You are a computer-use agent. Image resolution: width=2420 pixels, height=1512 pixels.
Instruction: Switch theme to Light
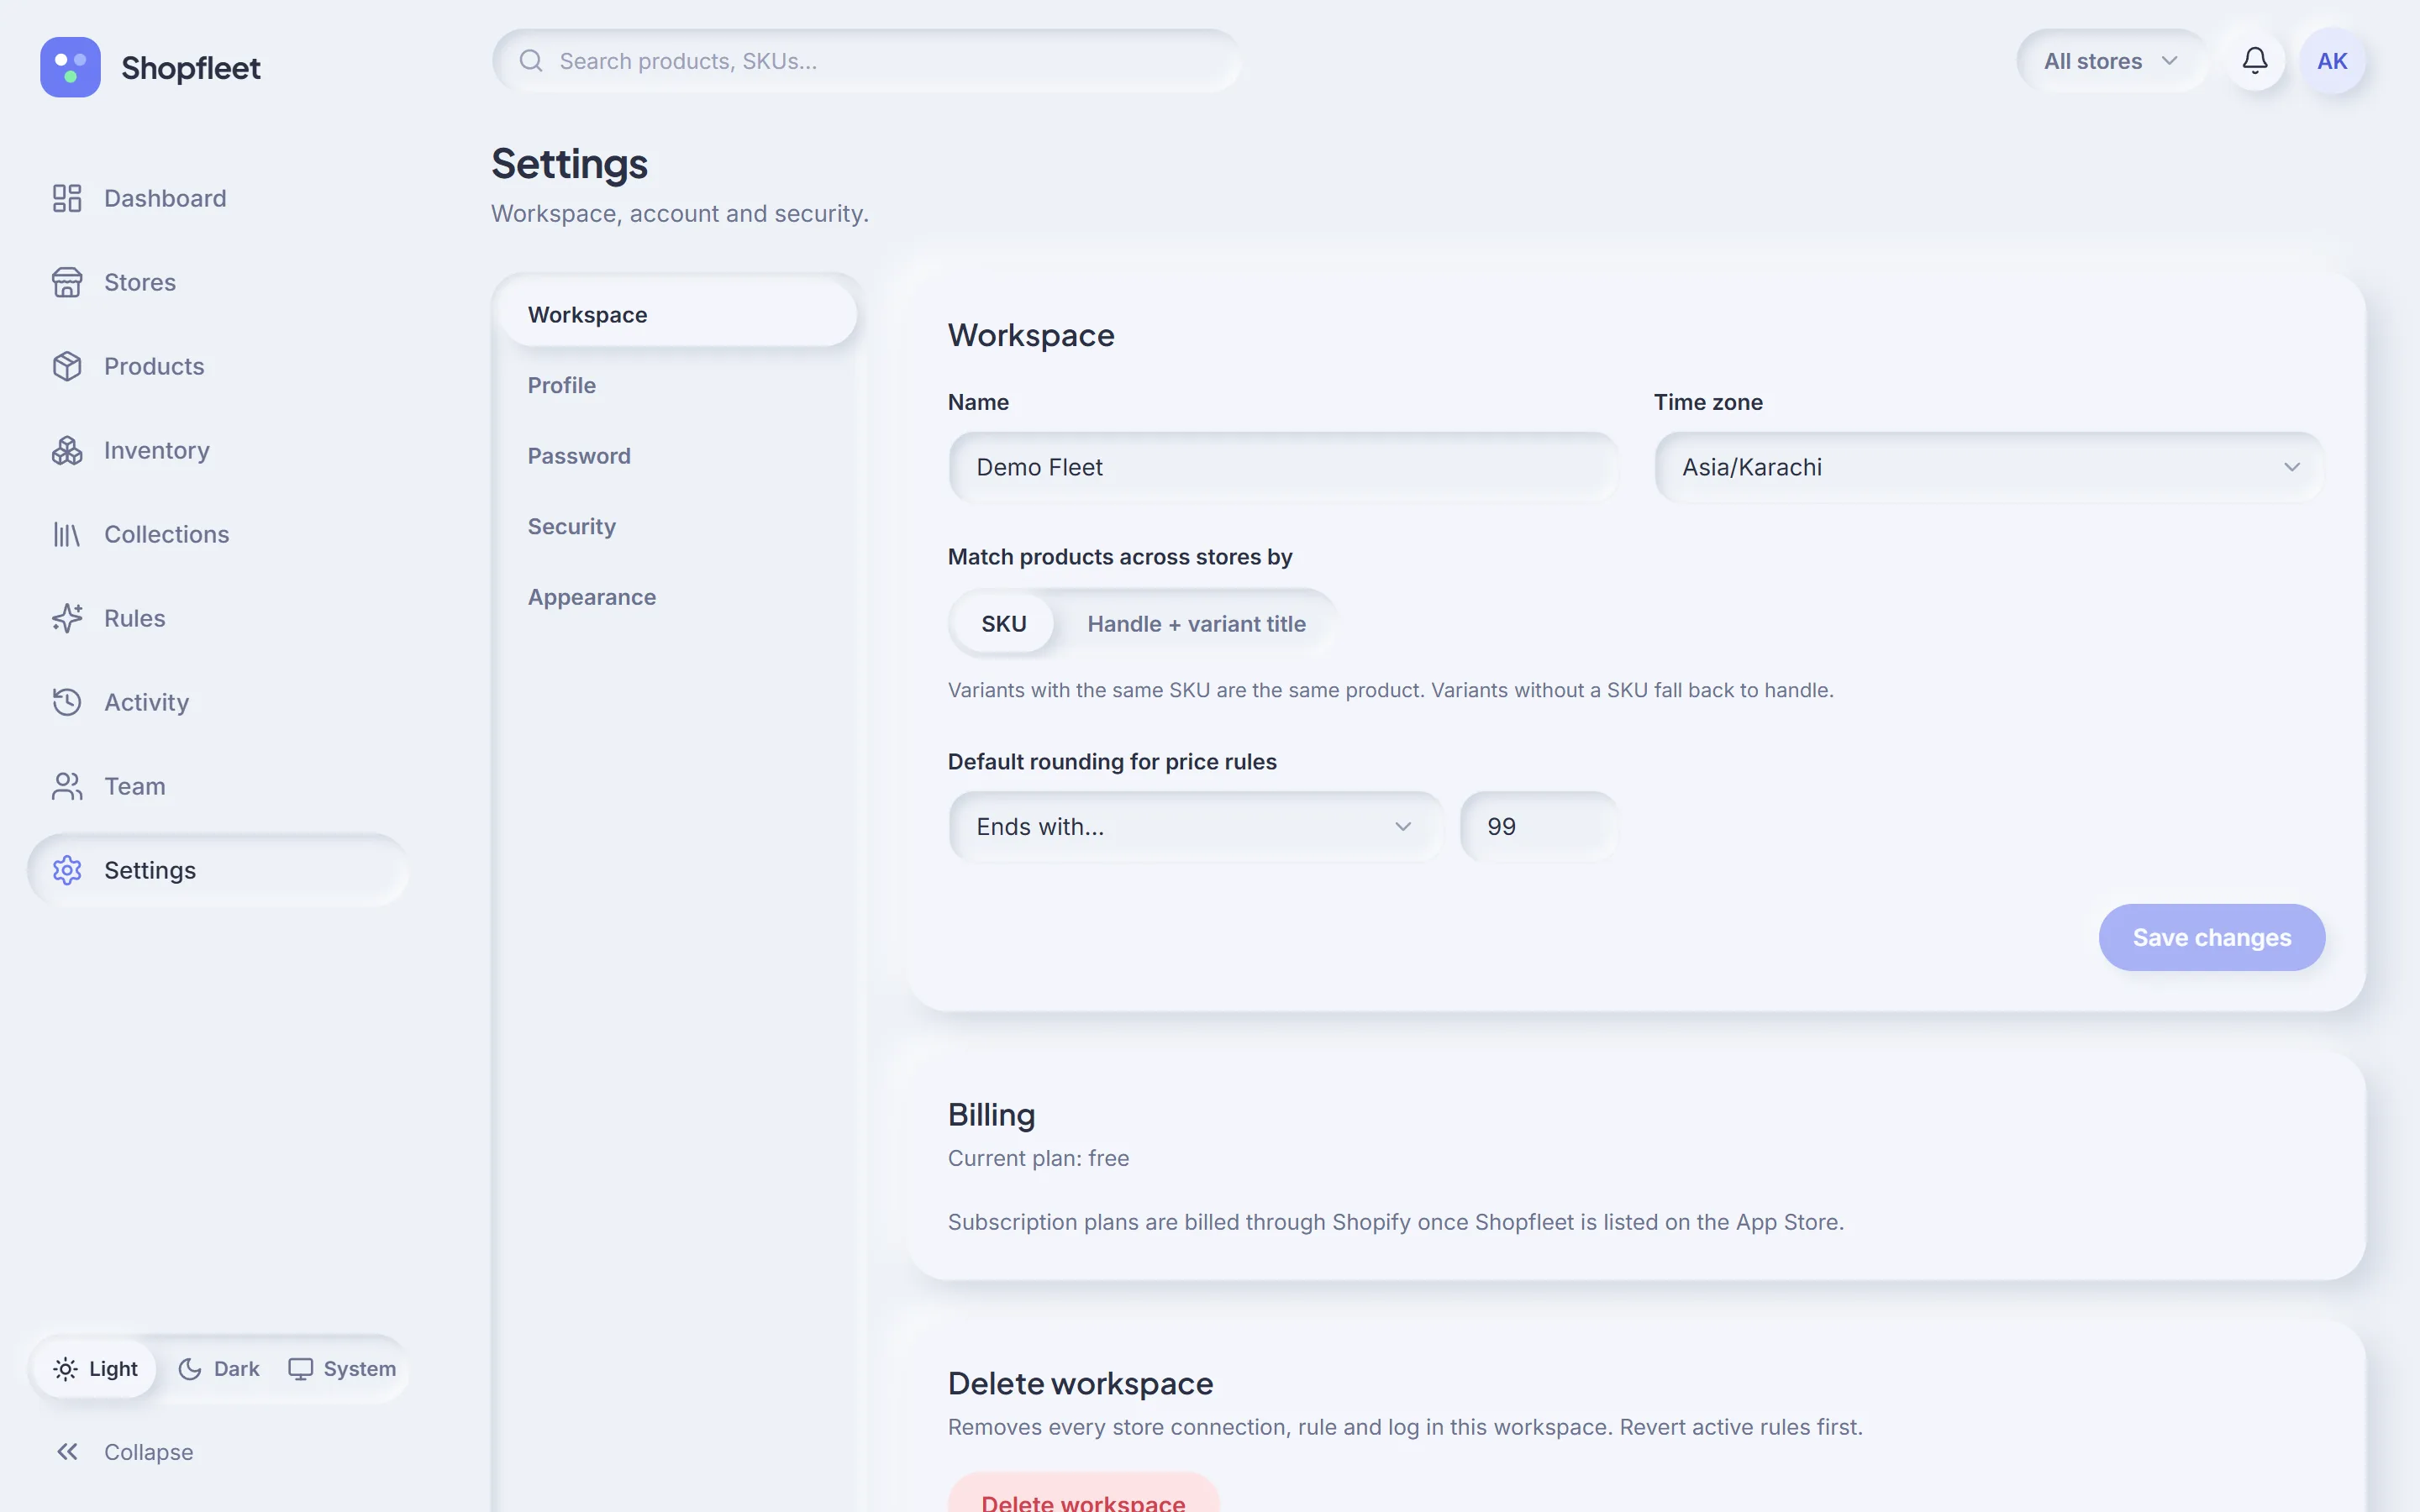click(x=95, y=1368)
